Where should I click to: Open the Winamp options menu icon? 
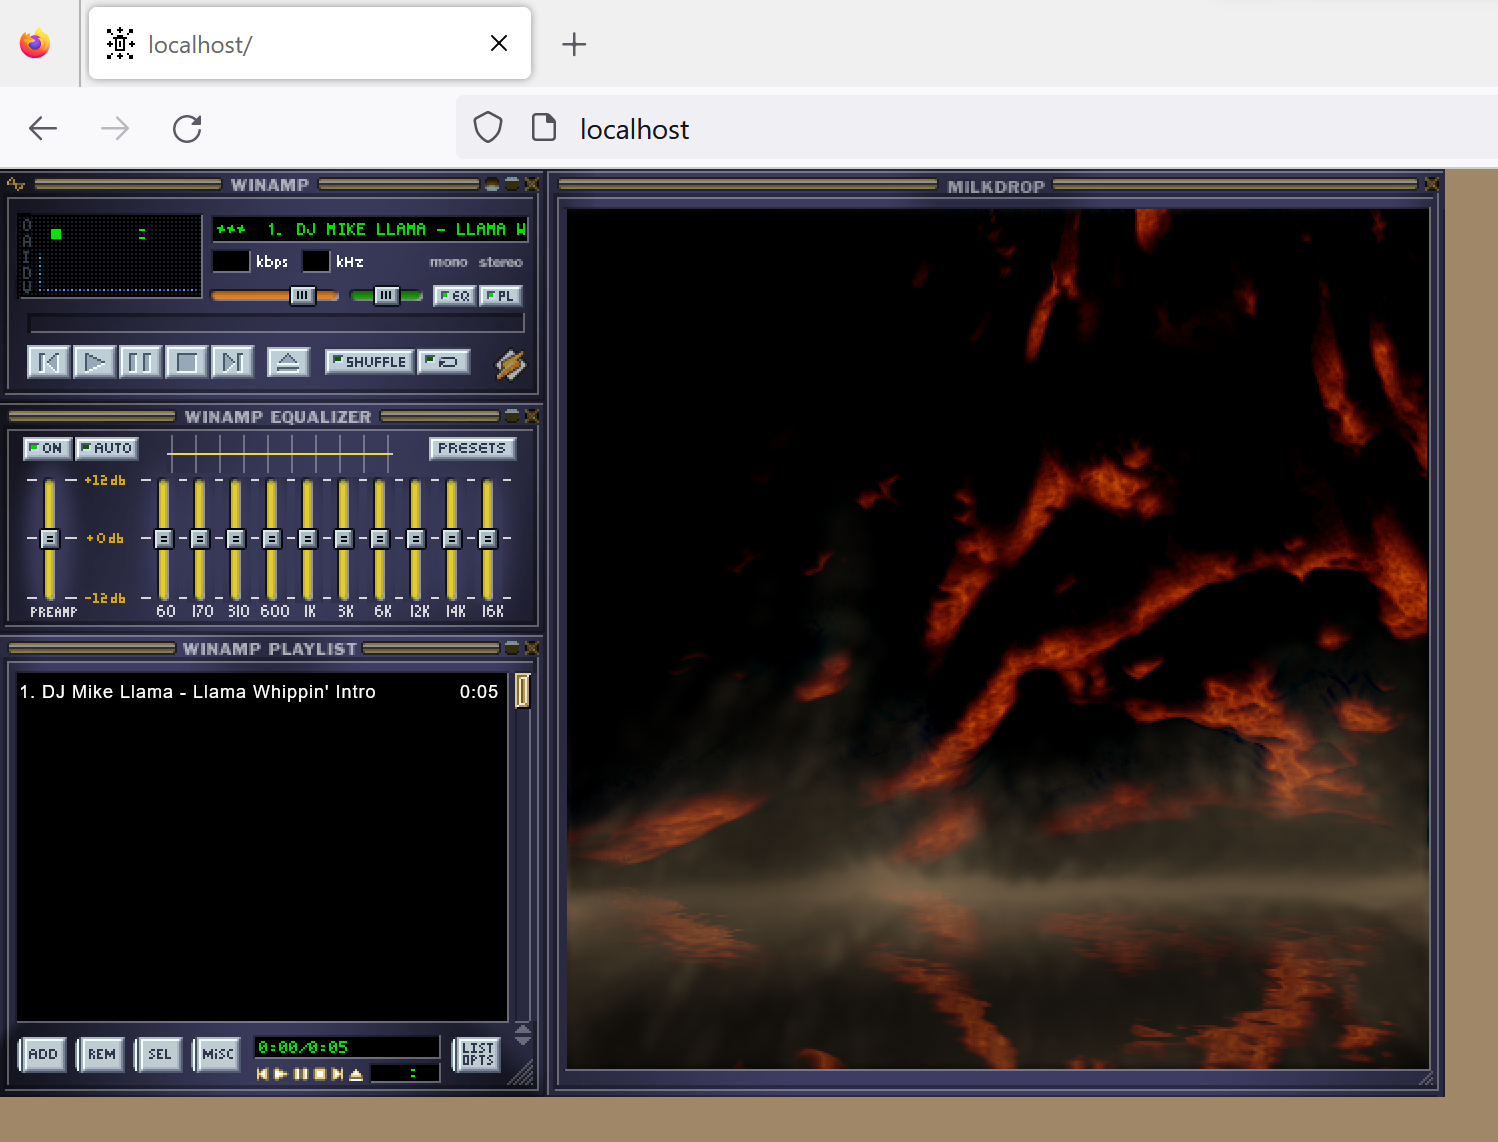(16, 184)
